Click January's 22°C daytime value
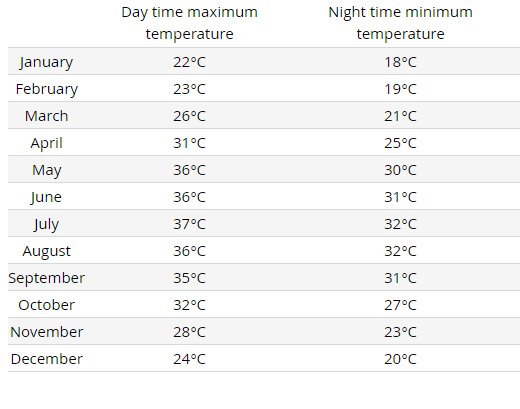The height and width of the screenshot is (409, 520). pyautogui.click(x=189, y=62)
